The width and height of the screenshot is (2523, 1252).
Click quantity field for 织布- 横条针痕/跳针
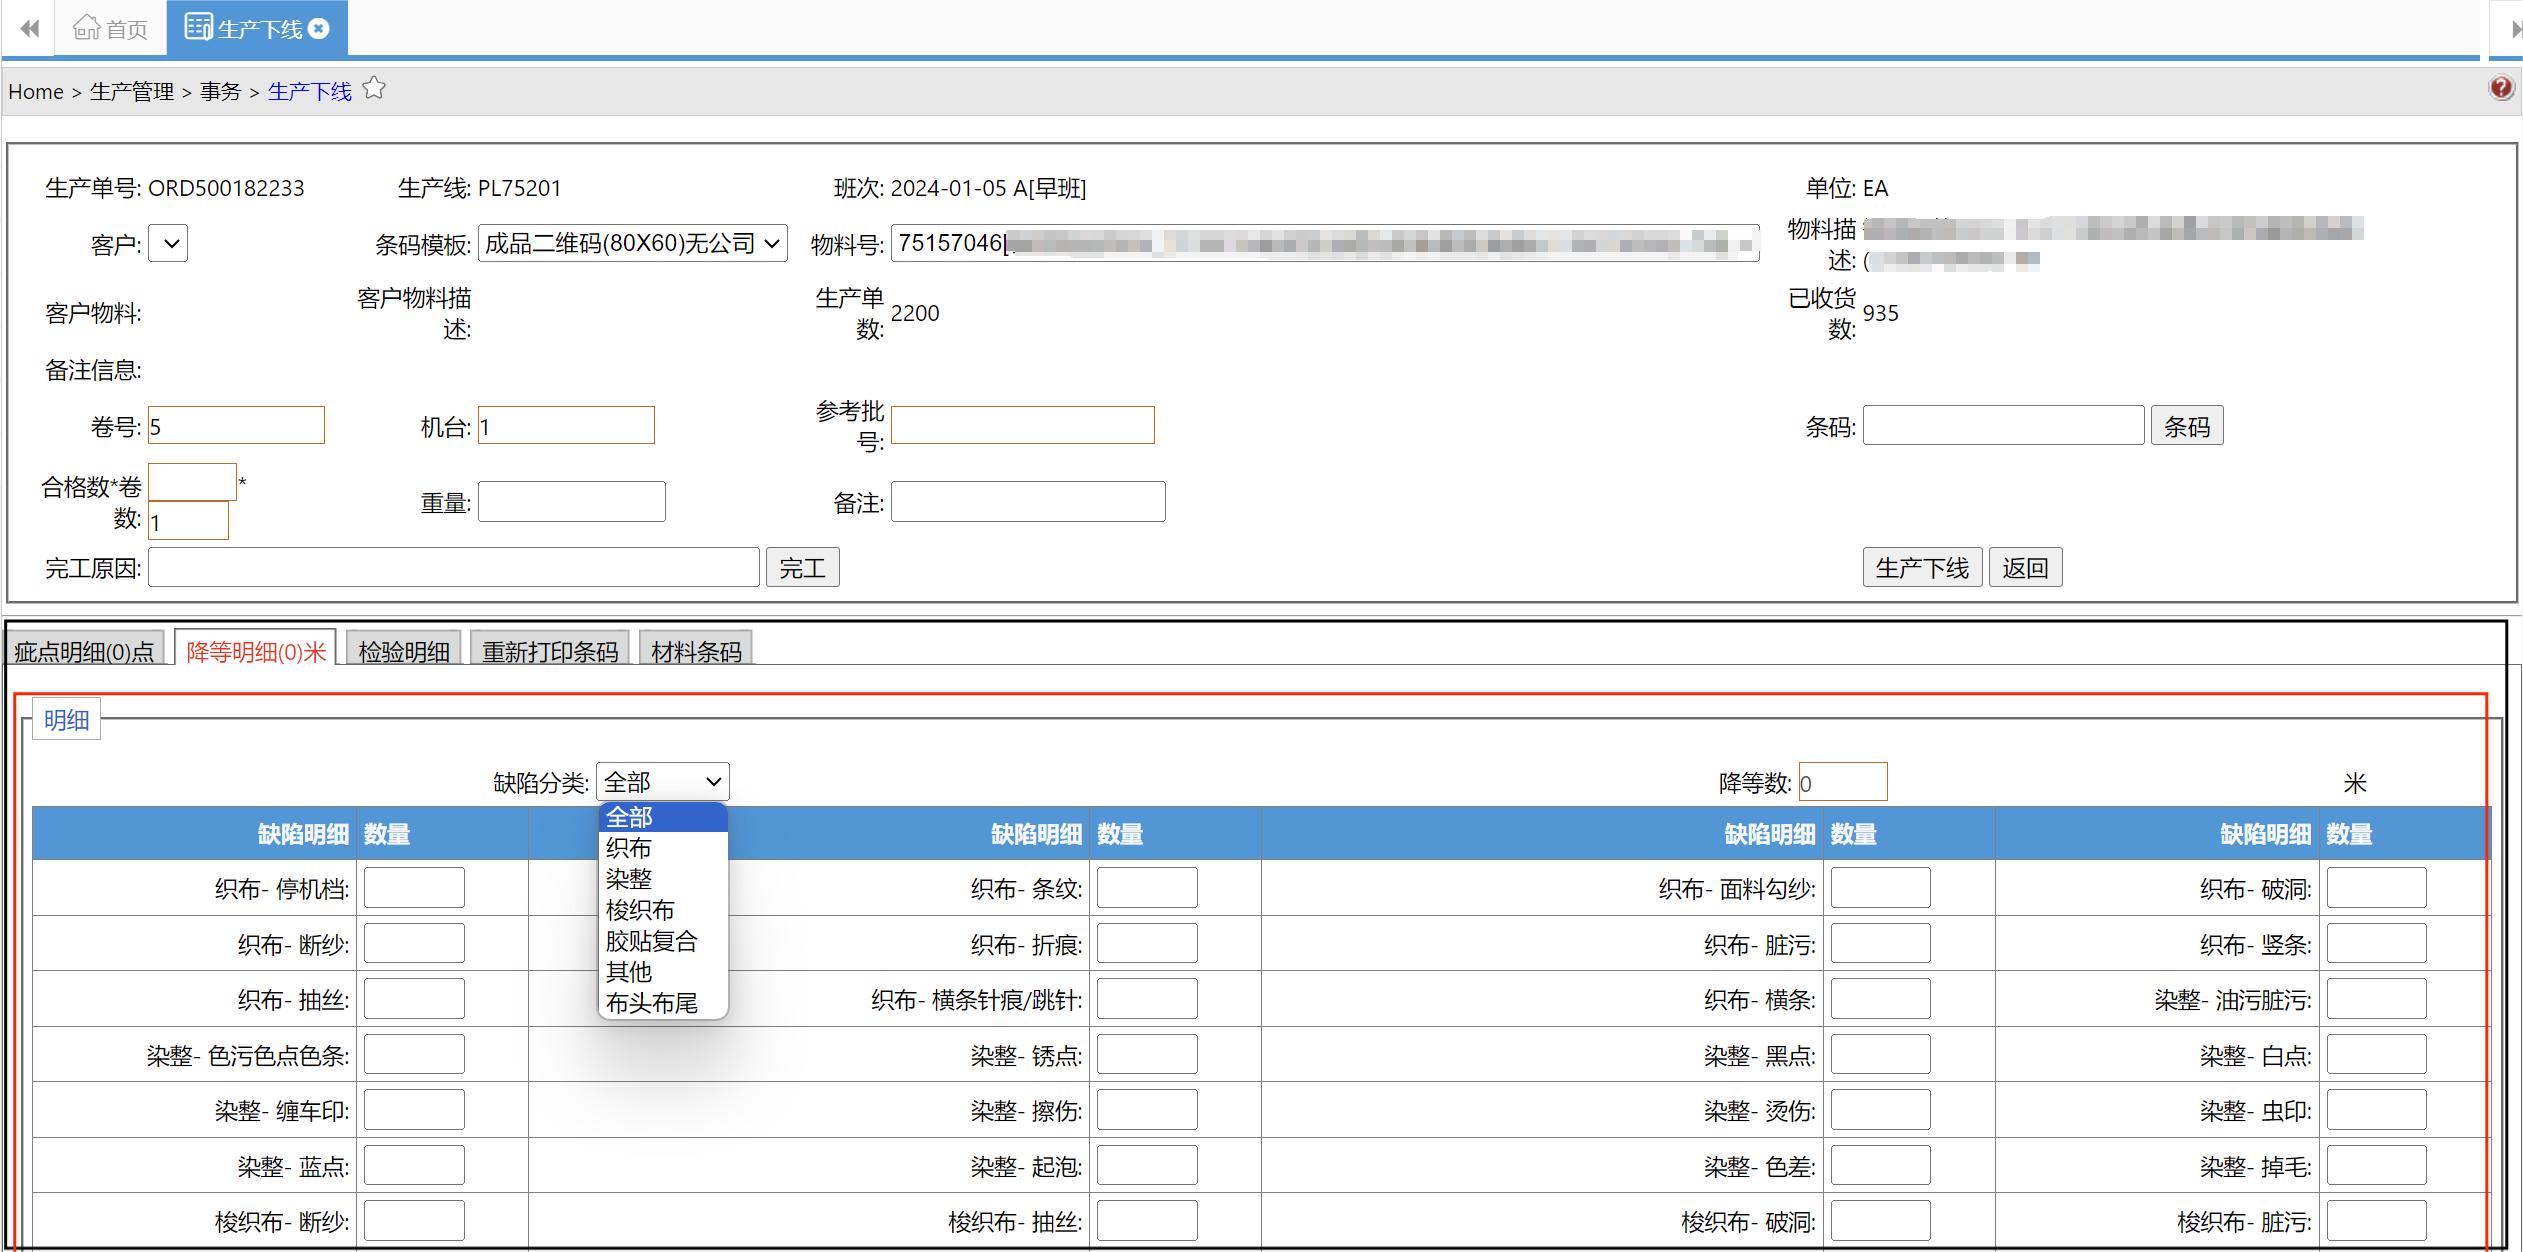(x=1147, y=999)
